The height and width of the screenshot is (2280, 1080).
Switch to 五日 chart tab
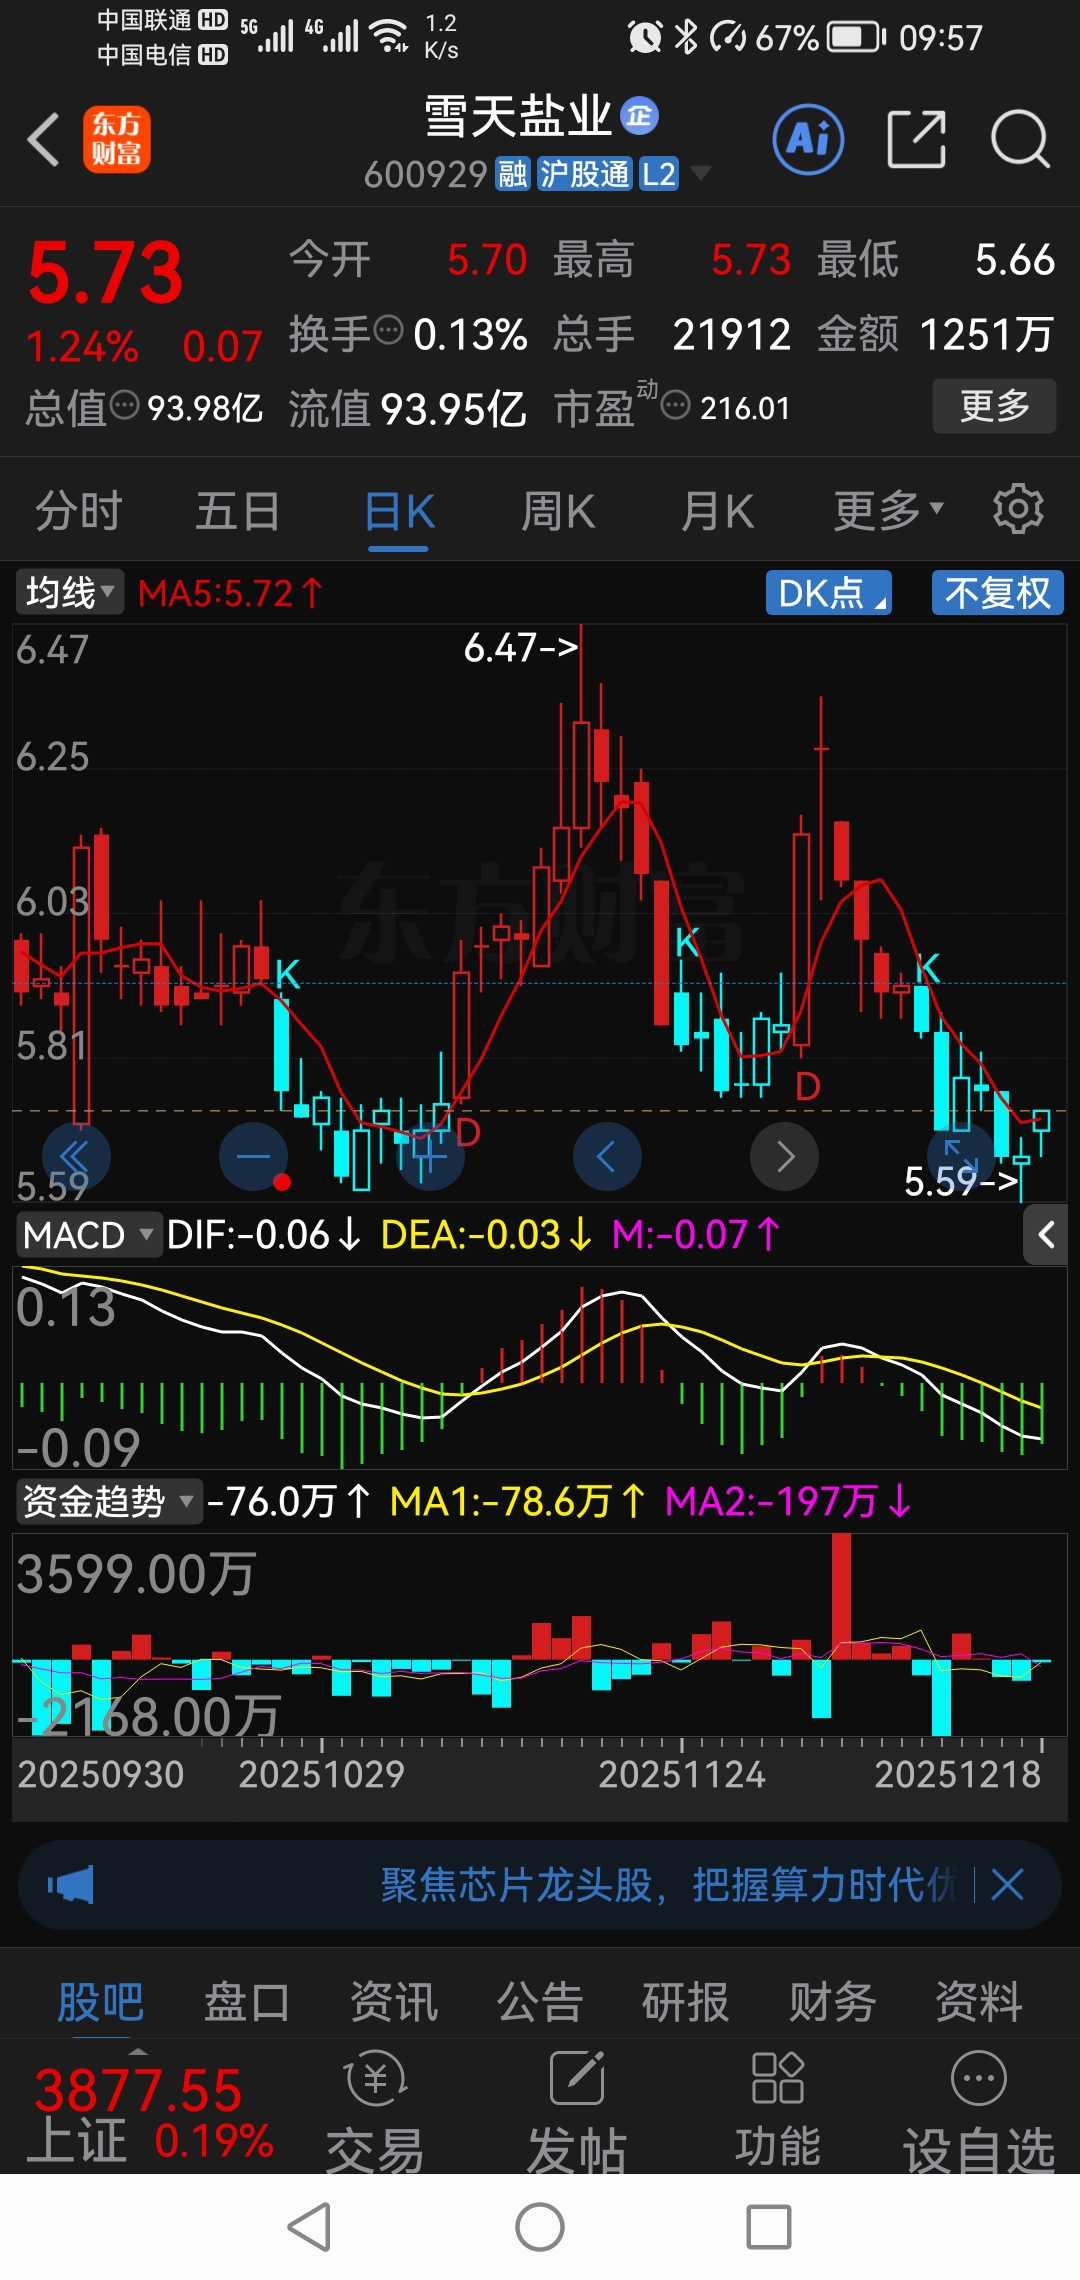click(x=237, y=510)
